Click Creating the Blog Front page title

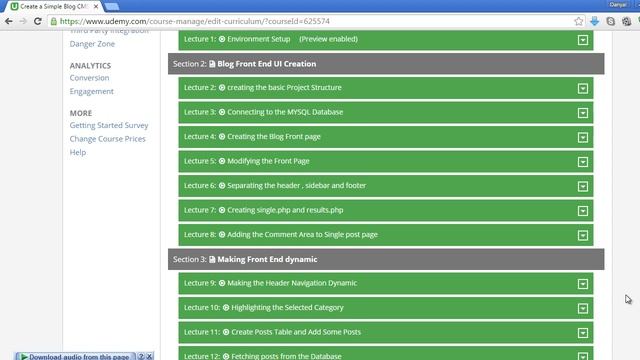[274, 137]
